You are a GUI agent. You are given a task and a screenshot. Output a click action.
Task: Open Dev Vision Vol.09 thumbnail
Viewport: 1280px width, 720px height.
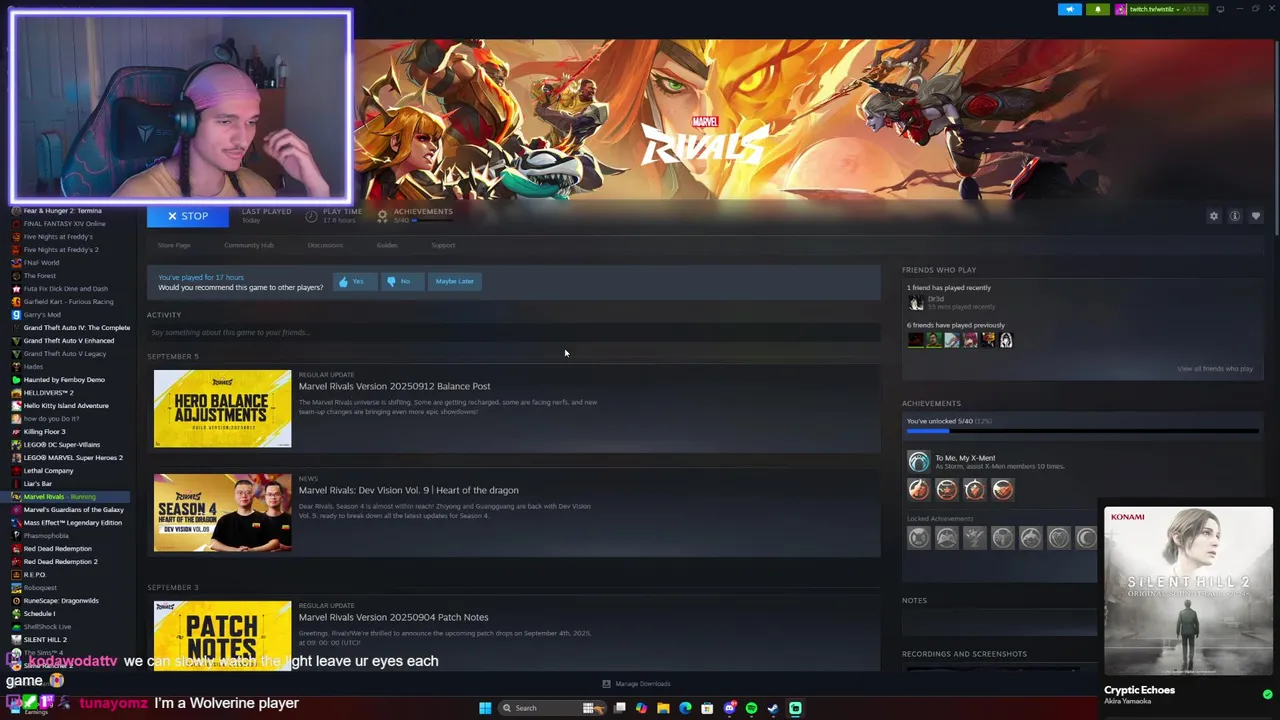click(222, 513)
